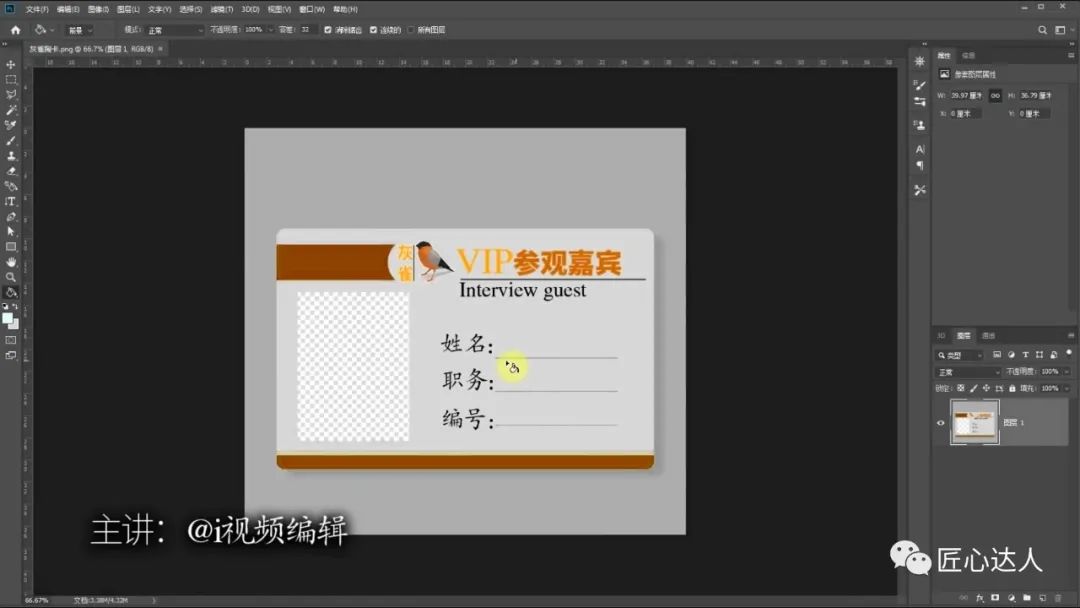1080x608 pixels.
Task: Toggle lock all padlock icon
Action: coord(1012,388)
